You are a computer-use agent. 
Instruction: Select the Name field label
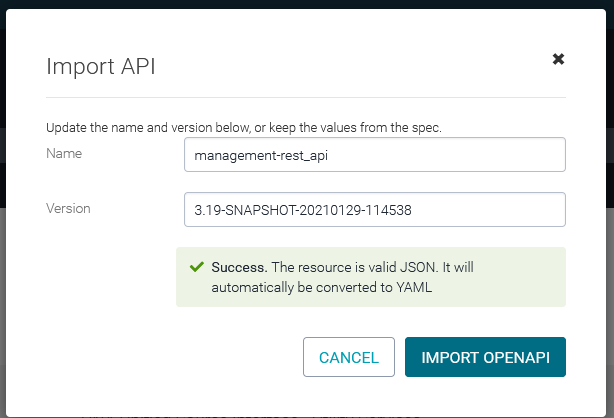(64, 154)
